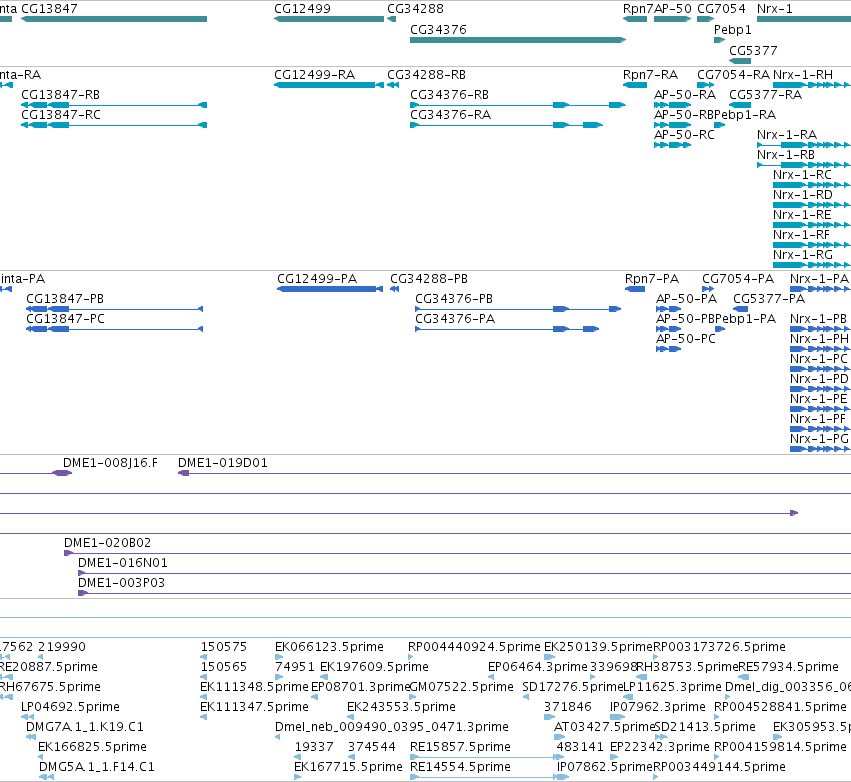Click EST label 150575
The width and height of the screenshot is (851, 782).
click(224, 646)
